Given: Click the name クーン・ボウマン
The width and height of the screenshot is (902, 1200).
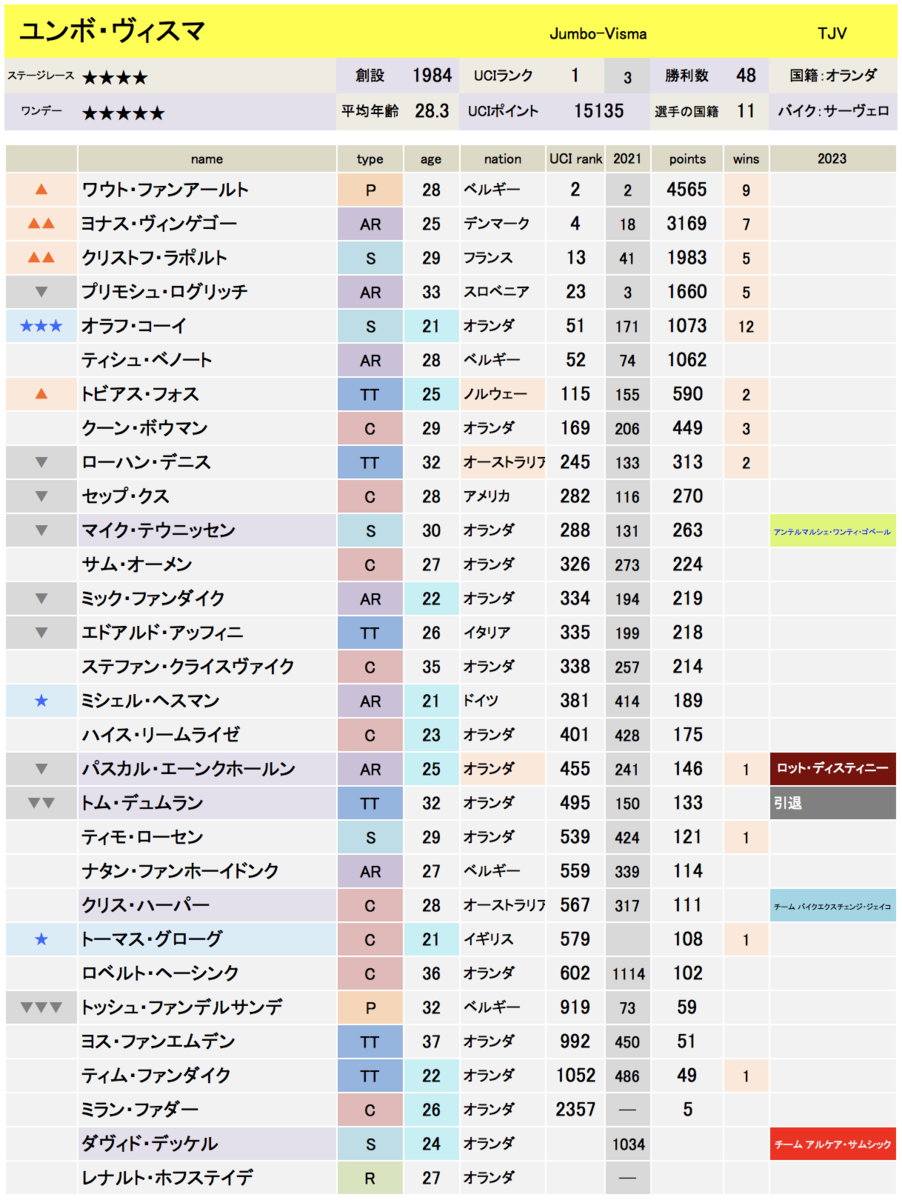Looking at the screenshot, I should click(145, 428).
